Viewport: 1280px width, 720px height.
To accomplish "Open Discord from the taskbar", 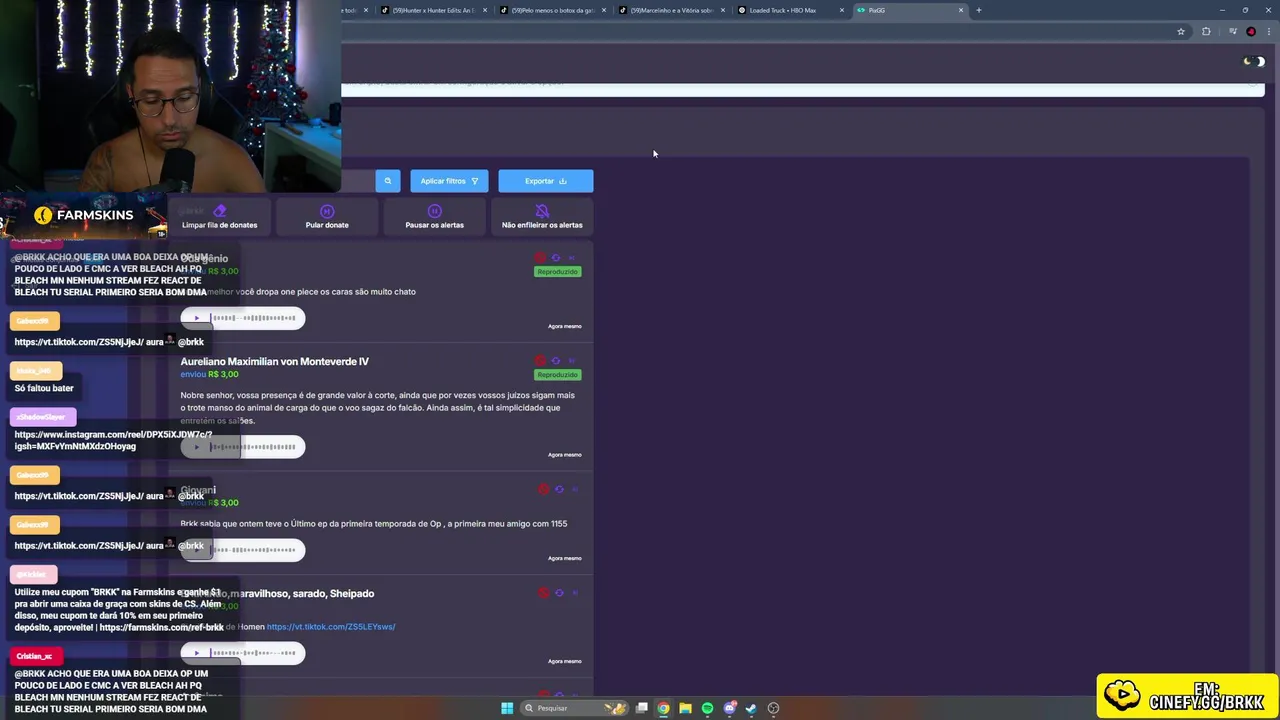I will 730,708.
